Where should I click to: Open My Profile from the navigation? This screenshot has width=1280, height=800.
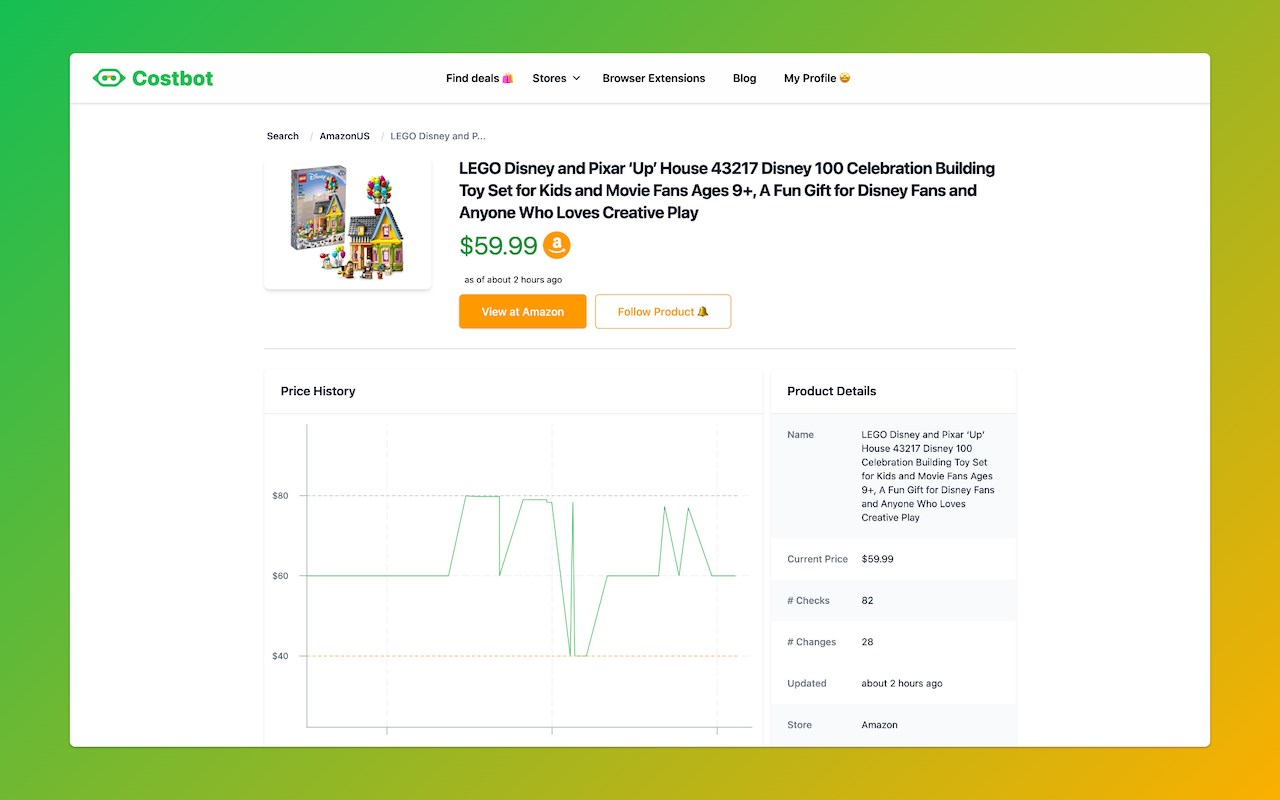(817, 78)
